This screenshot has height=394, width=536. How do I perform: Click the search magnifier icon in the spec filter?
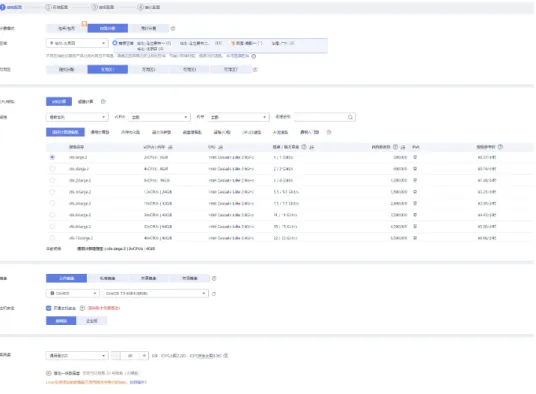pyautogui.click(x=350, y=117)
